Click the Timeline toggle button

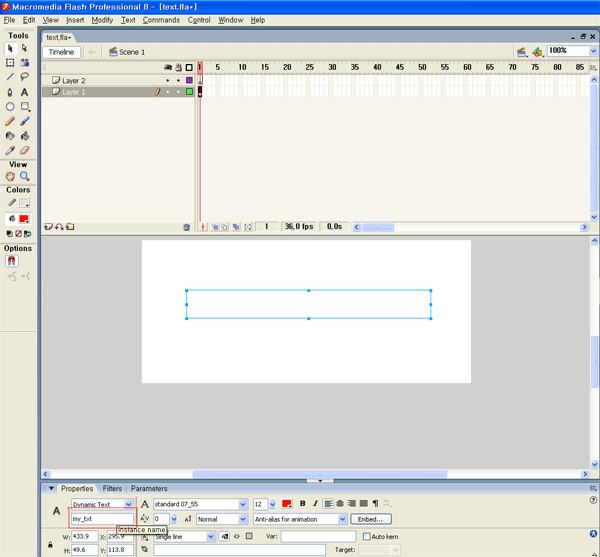point(61,52)
